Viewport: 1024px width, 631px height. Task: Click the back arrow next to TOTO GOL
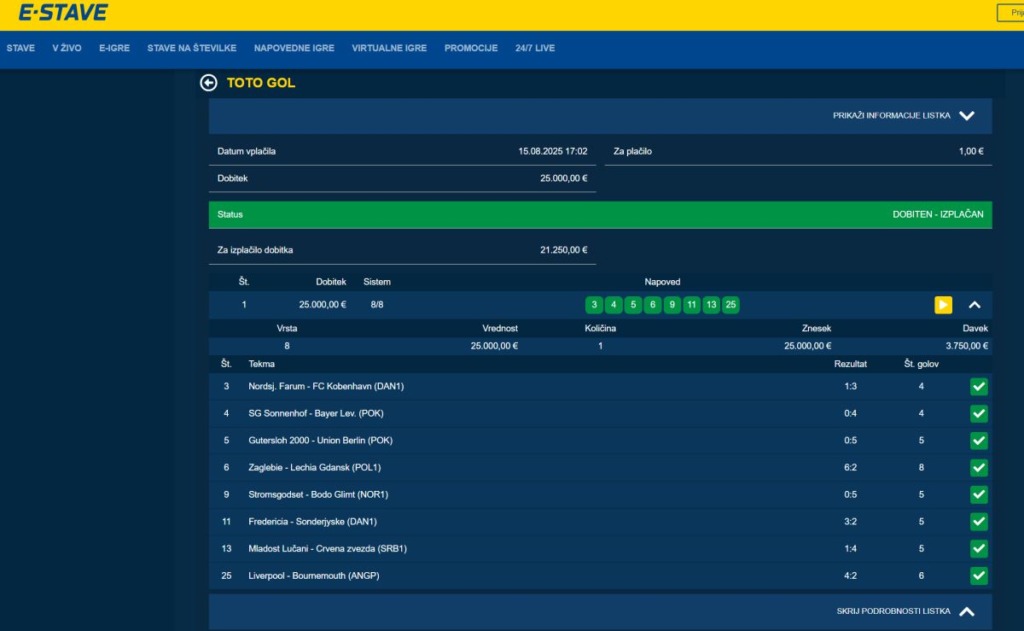208,83
